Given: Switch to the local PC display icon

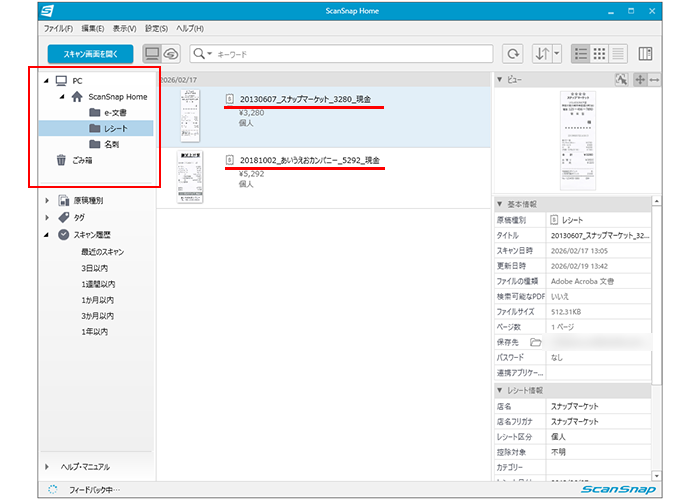Looking at the screenshot, I should [152, 53].
